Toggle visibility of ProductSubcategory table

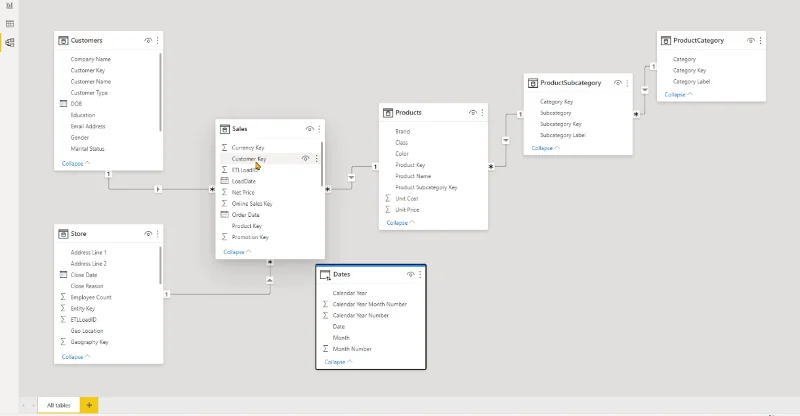(x=618, y=83)
